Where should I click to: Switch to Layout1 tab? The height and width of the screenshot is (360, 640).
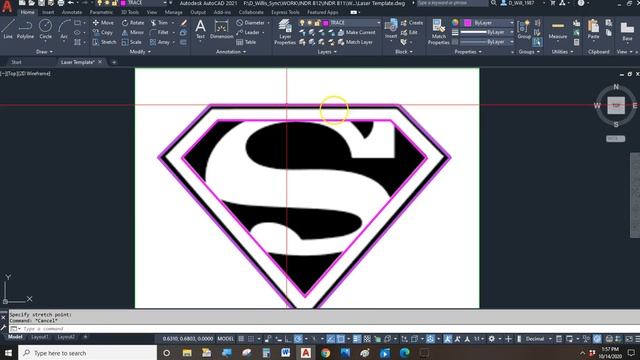click(40, 337)
